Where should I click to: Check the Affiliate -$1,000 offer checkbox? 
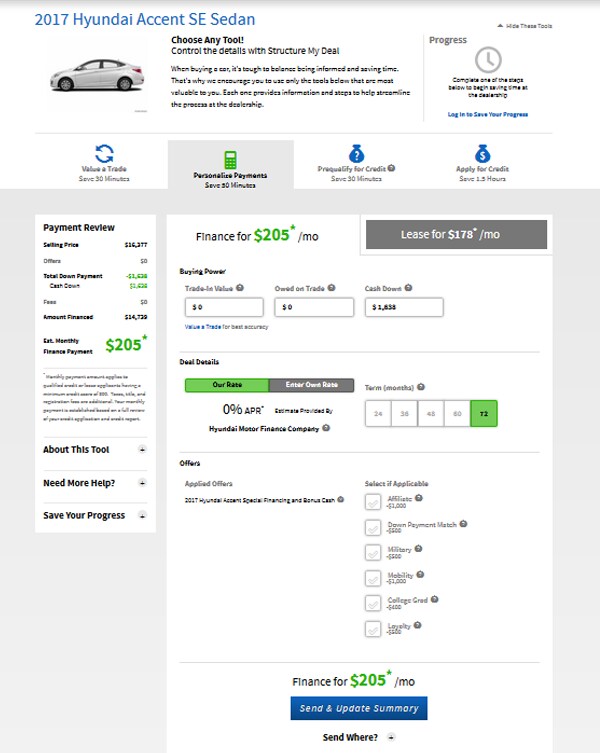tap(373, 502)
